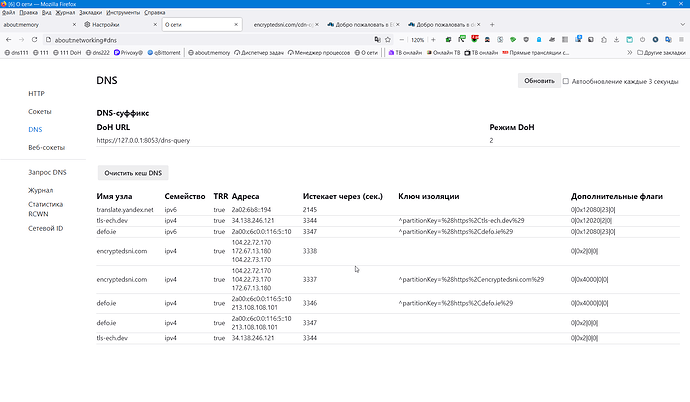The height and width of the screenshot is (402, 690).
Task: Open 'Статистика RCWN' sidebar section
Action: click(45, 209)
